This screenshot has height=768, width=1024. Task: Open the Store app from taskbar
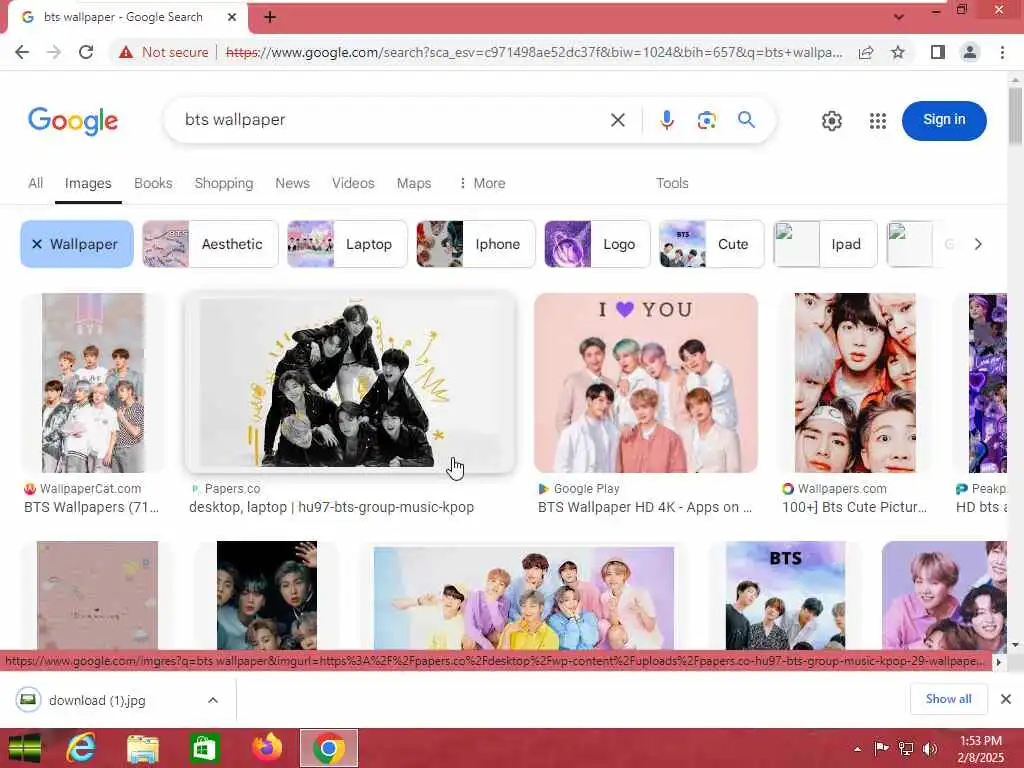(204, 748)
